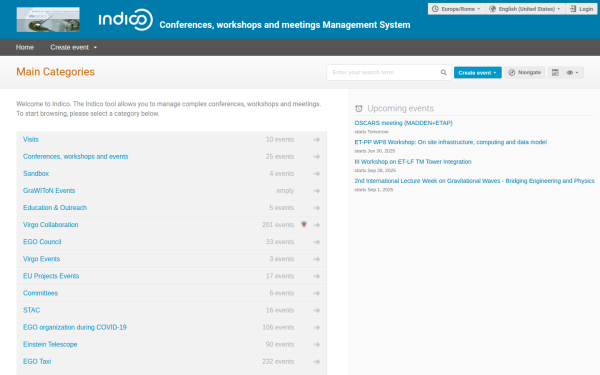Viewport: 600px width, 375px height.
Task: Open the OSCARS meeting (MADDEN+ETAP) event
Action: pyautogui.click(x=403, y=123)
